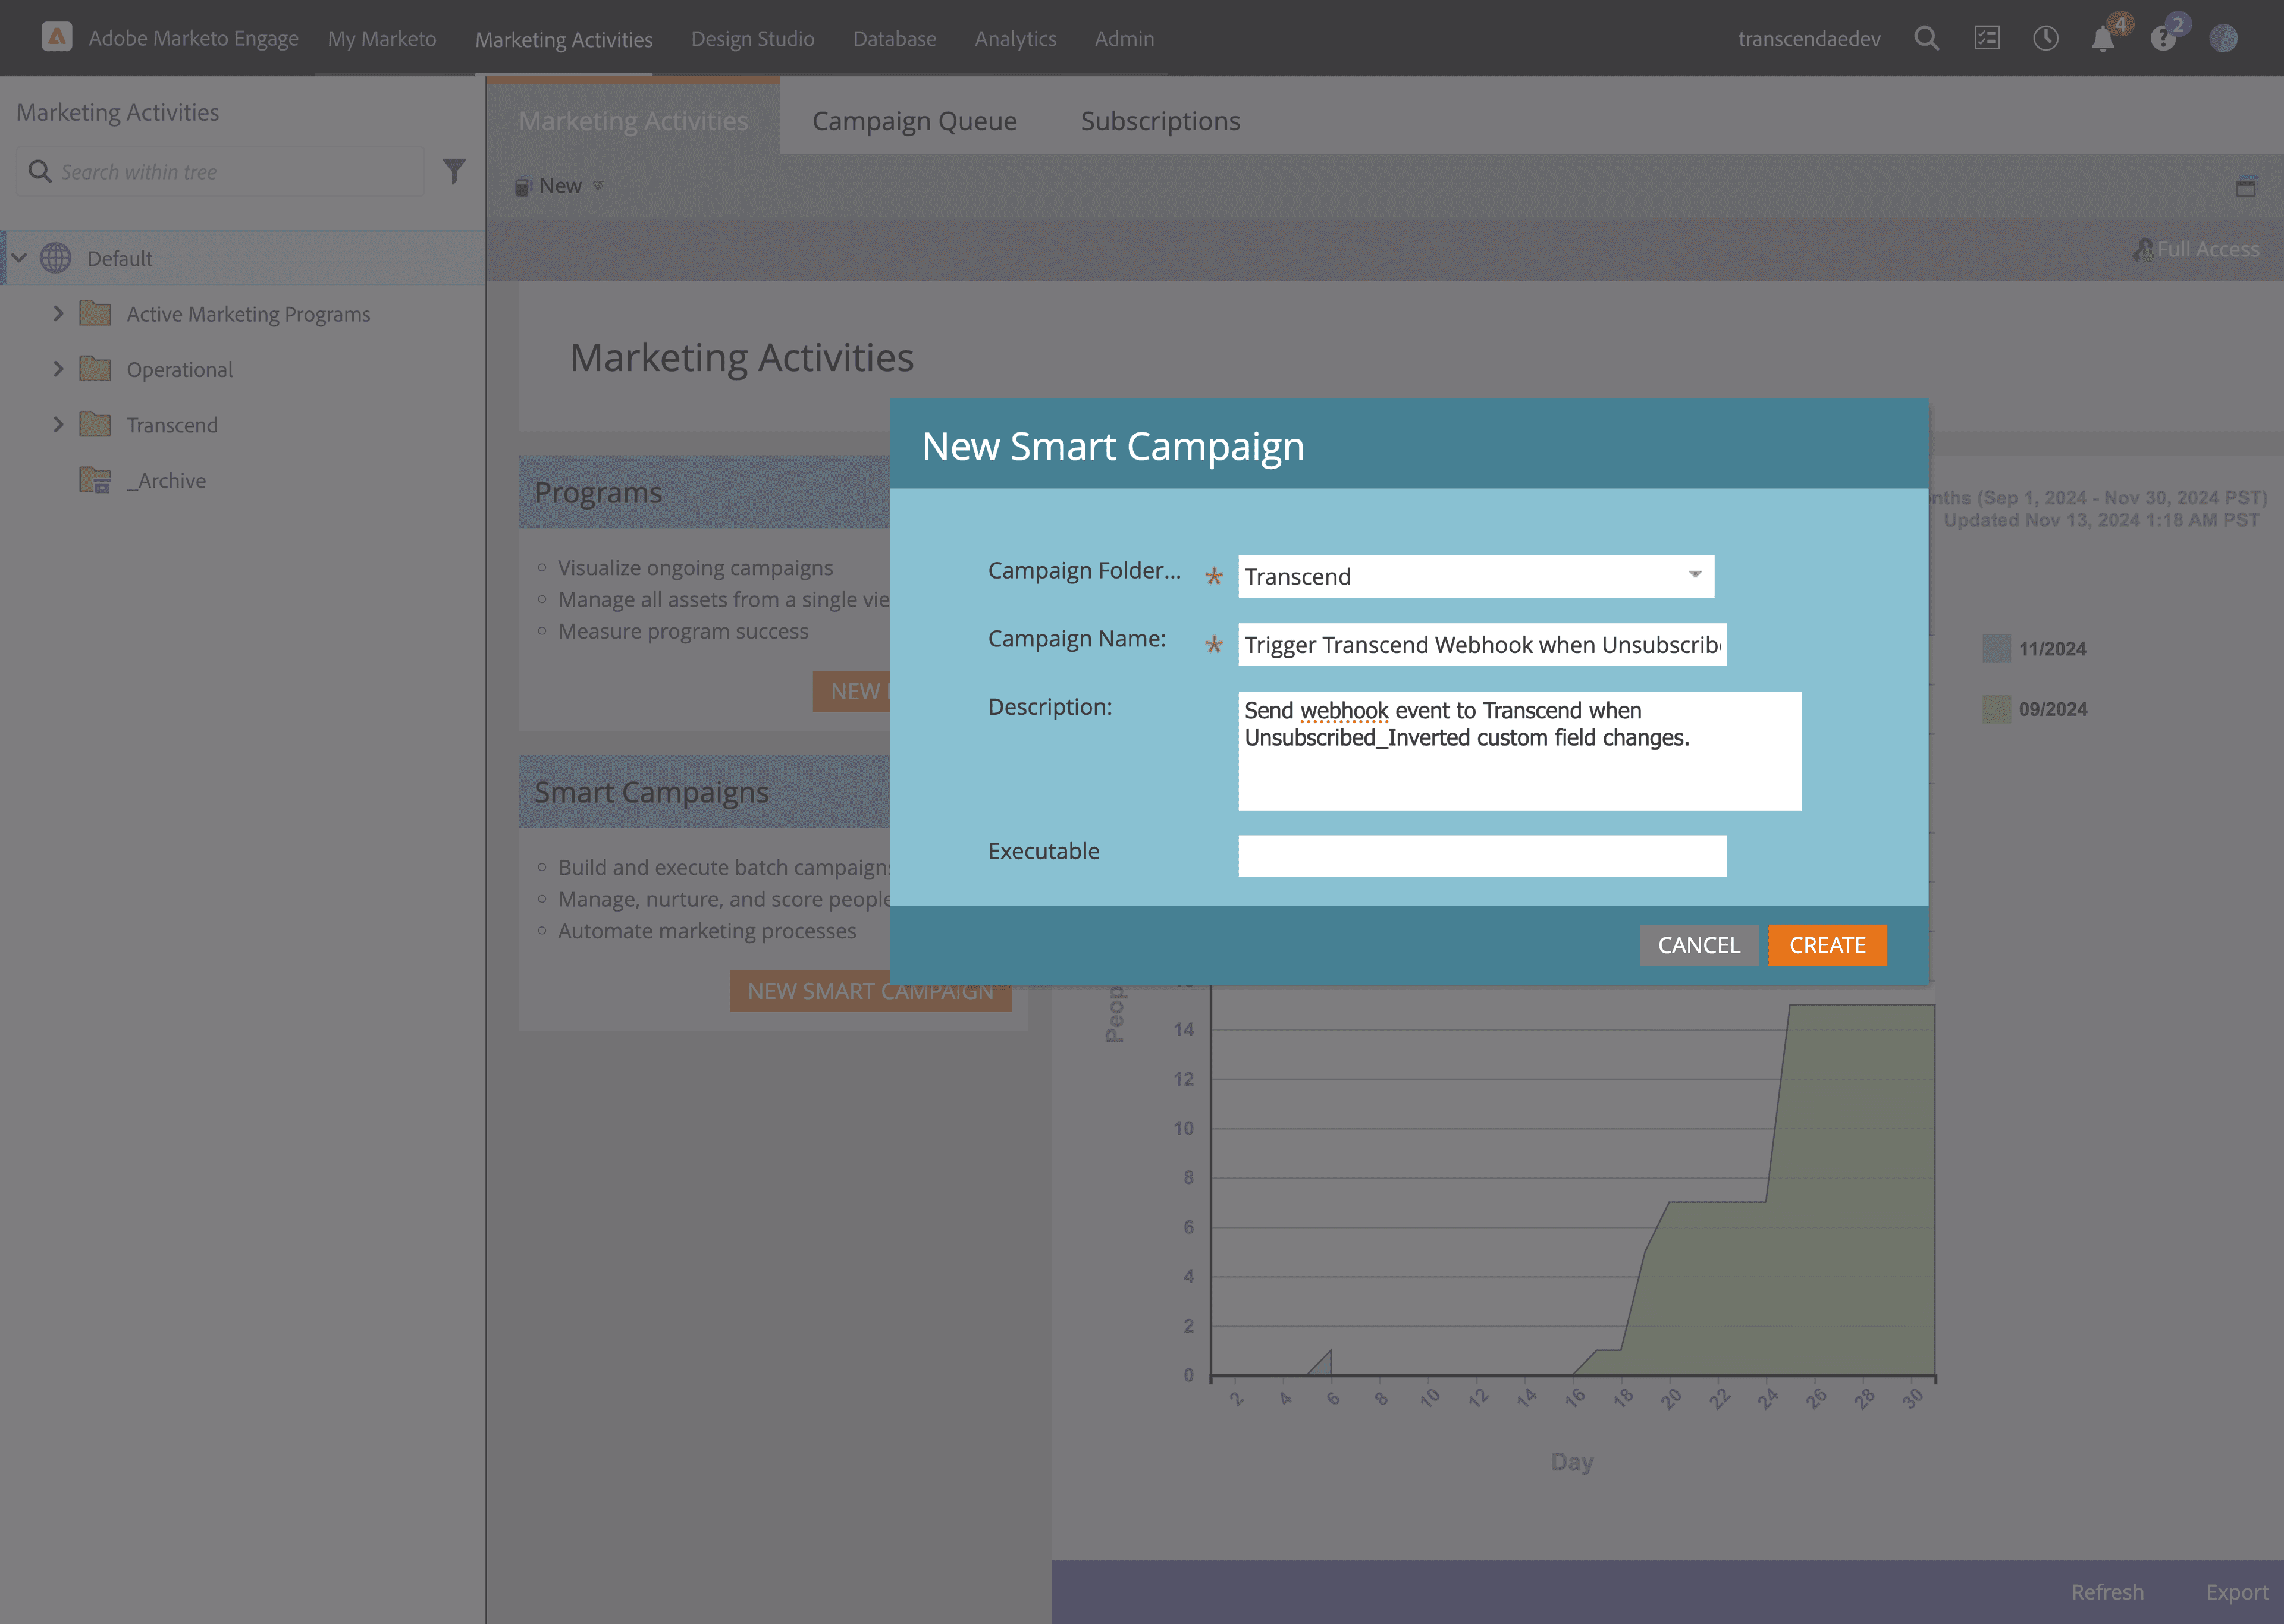Open the Subscriptions tab
Image resolution: width=2284 pixels, height=1624 pixels.
click(1160, 120)
